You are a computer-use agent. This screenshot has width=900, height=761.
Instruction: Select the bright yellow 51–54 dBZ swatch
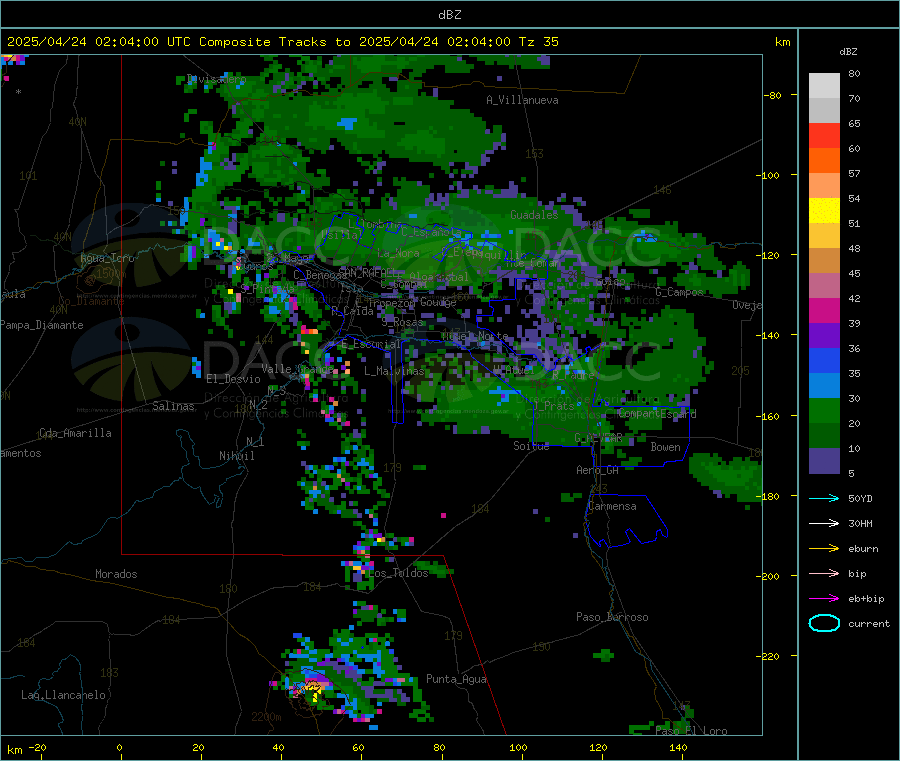(x=824, y=211)
